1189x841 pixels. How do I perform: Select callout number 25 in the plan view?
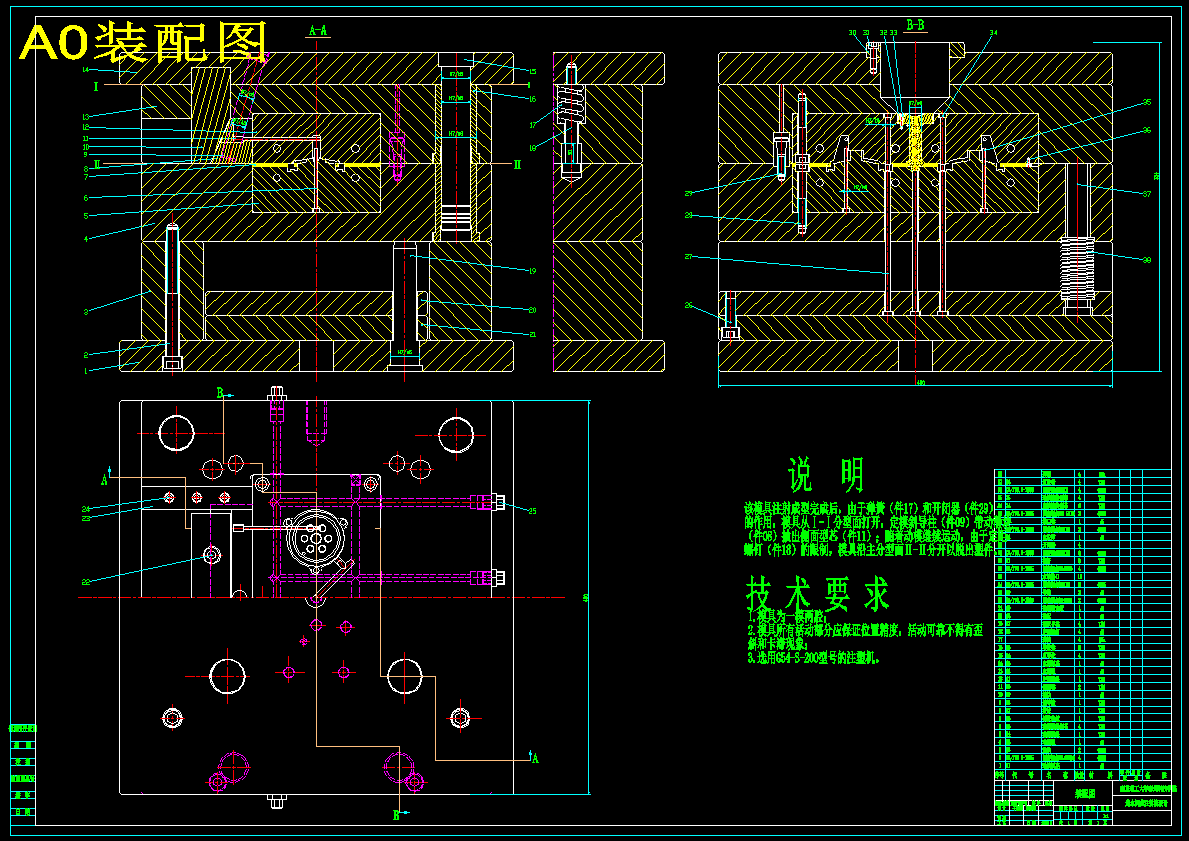point(532,511)
